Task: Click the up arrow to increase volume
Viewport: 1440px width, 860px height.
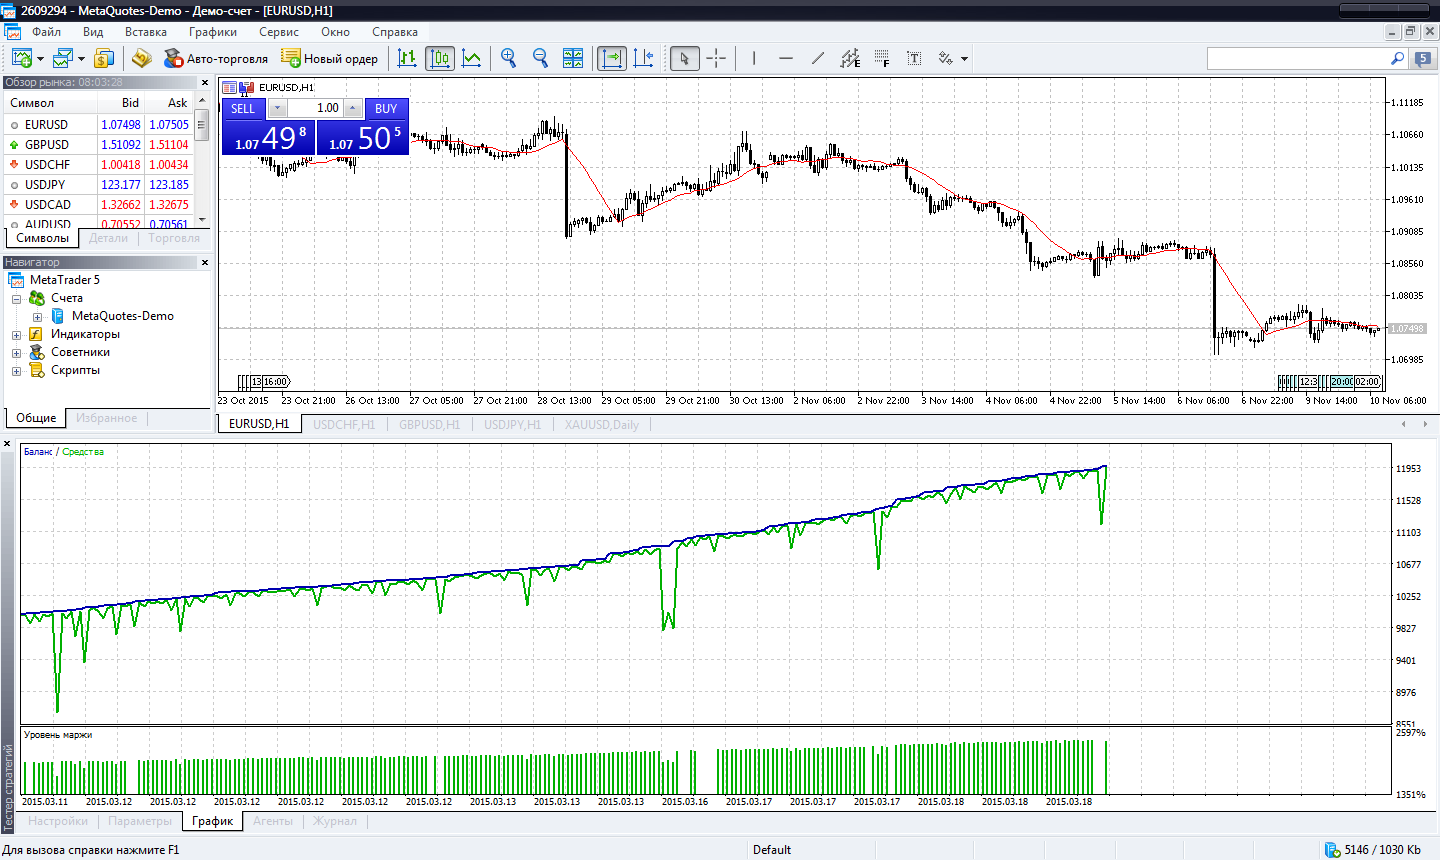Action: point(352,108)
